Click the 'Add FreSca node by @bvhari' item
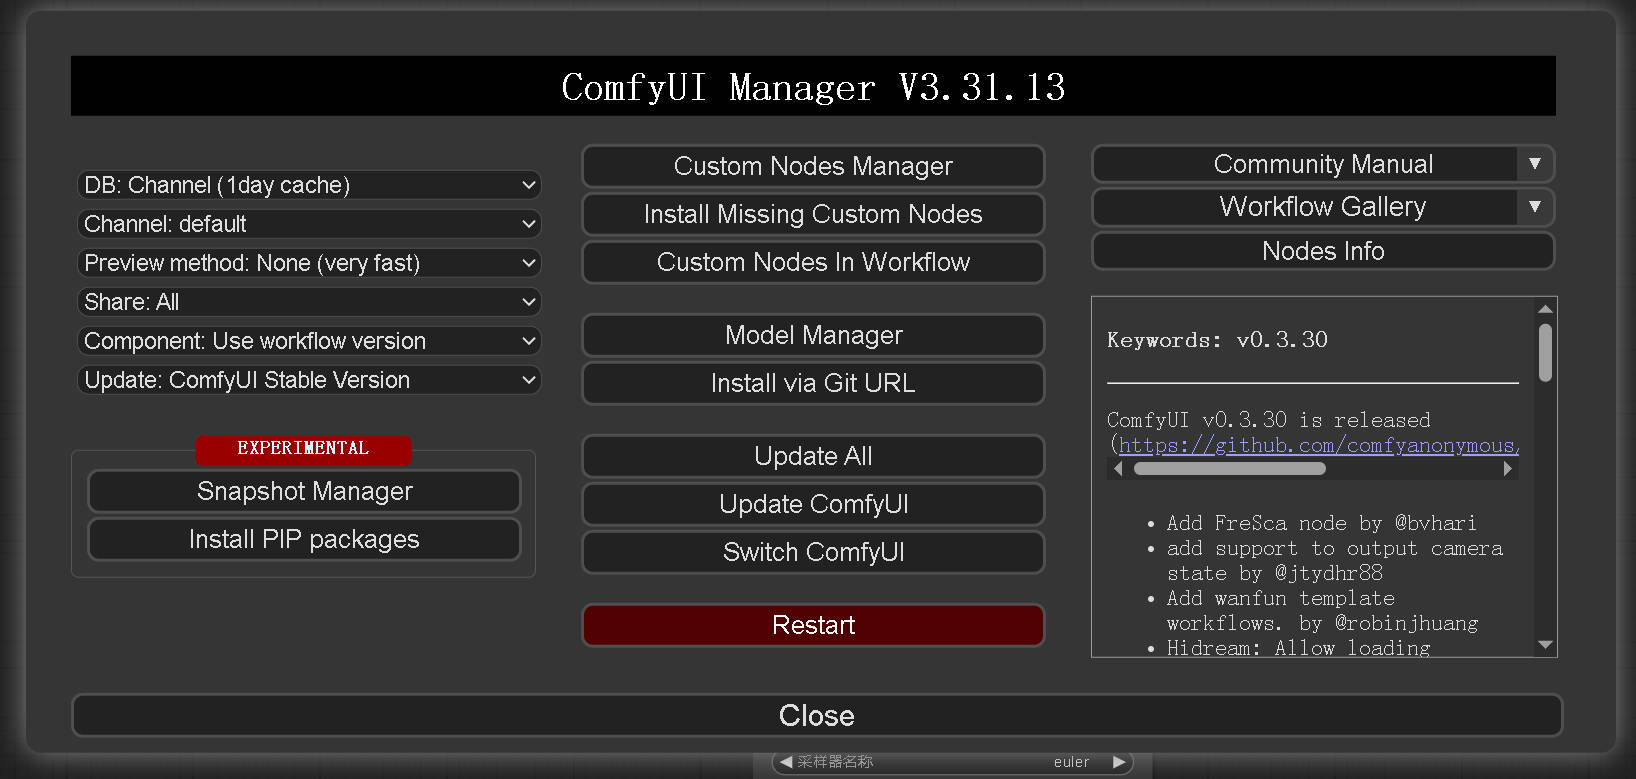The width and height of the screenshot is (1636, 779). (x=1321, y=523)
